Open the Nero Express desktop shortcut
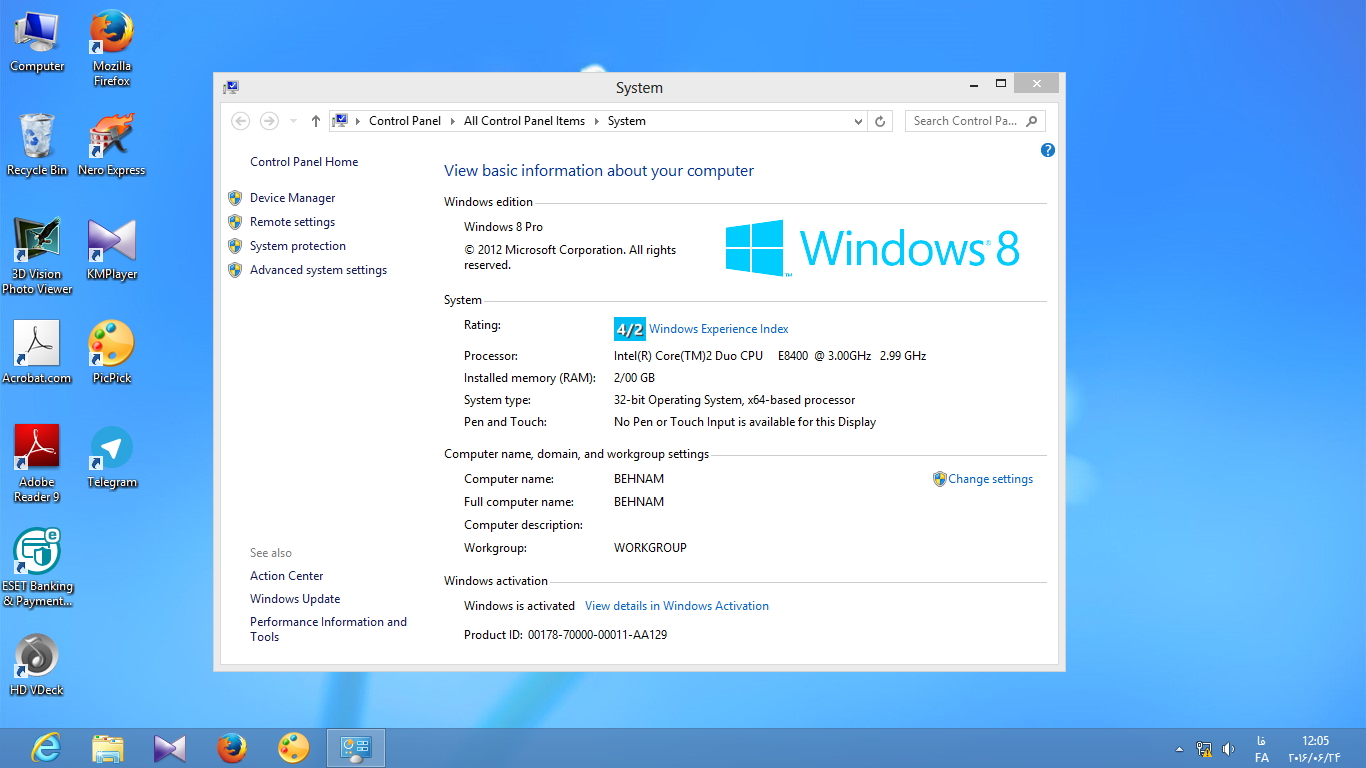Screen dimensions: 1366x768 (x=111, y=145)
